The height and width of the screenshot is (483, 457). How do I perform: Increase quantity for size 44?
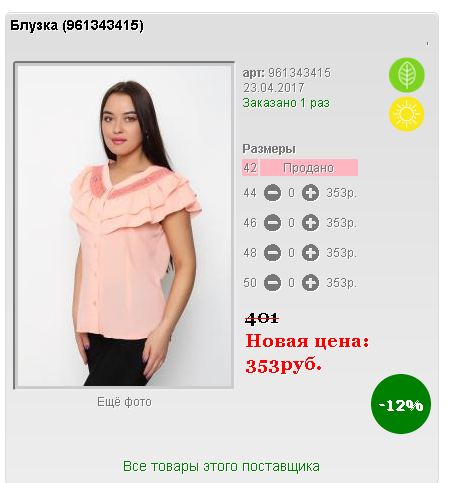(x=310, y=193)
